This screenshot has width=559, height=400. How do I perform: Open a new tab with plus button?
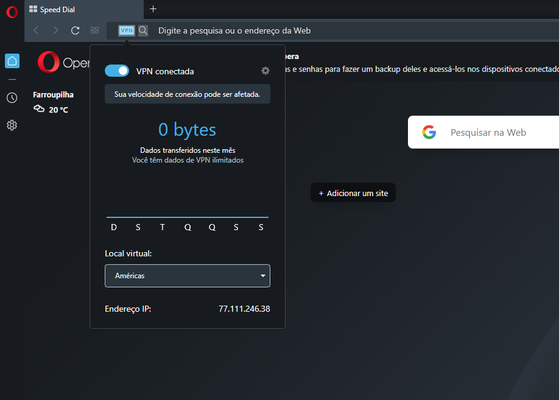tap(153, 9)
